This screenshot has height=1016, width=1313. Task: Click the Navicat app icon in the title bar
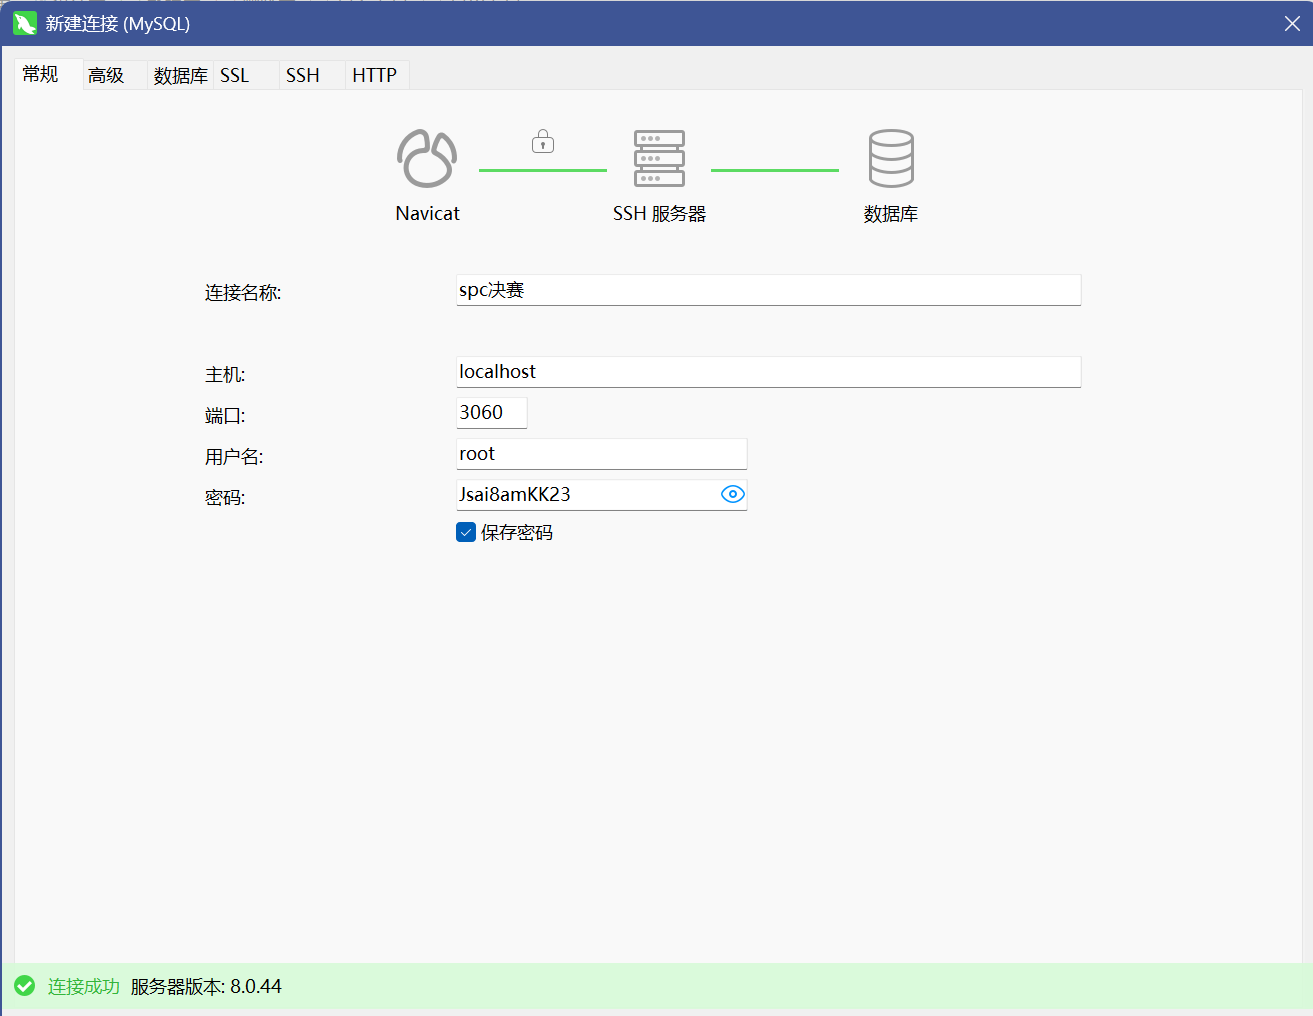click(x=25, y=23)
